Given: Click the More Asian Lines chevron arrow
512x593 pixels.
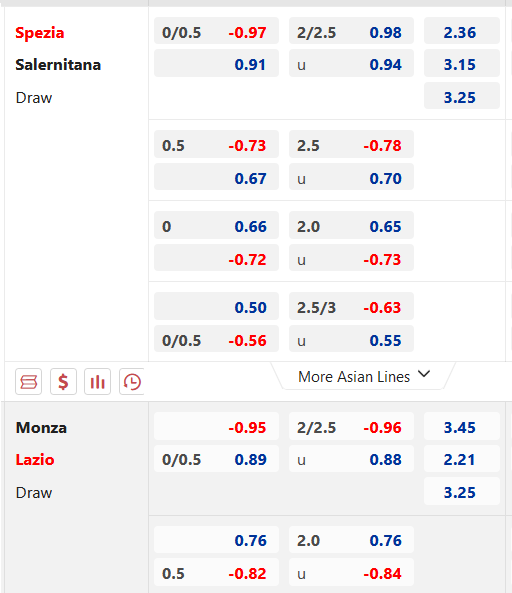Looking at the screenshot, I should pyautogui.click(x=424, y=374).
